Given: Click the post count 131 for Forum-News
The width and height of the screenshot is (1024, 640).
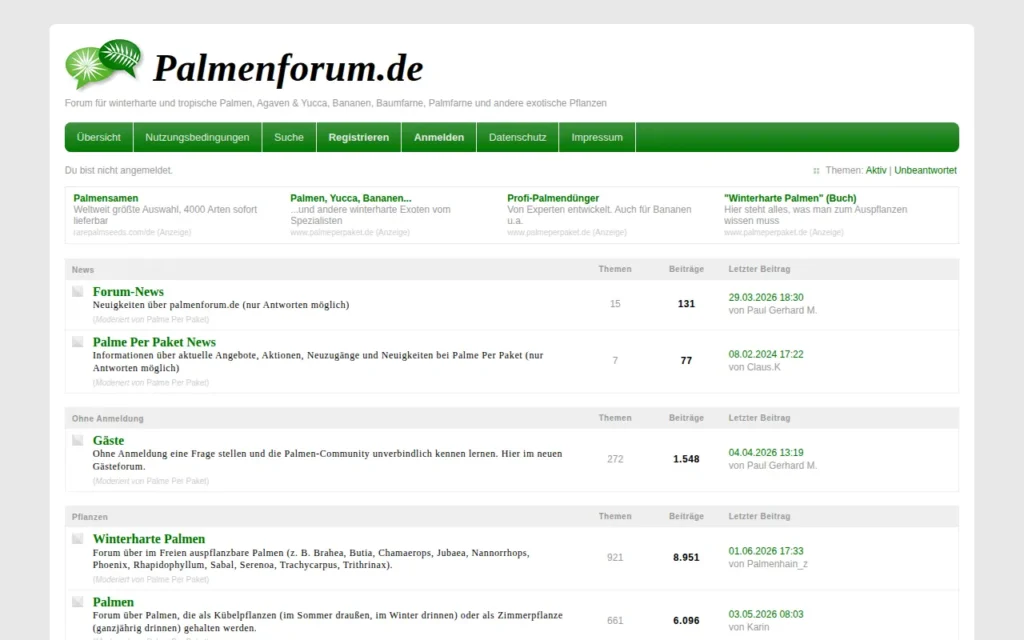Looking at the screenshot, I should click(x=686, y=304).
